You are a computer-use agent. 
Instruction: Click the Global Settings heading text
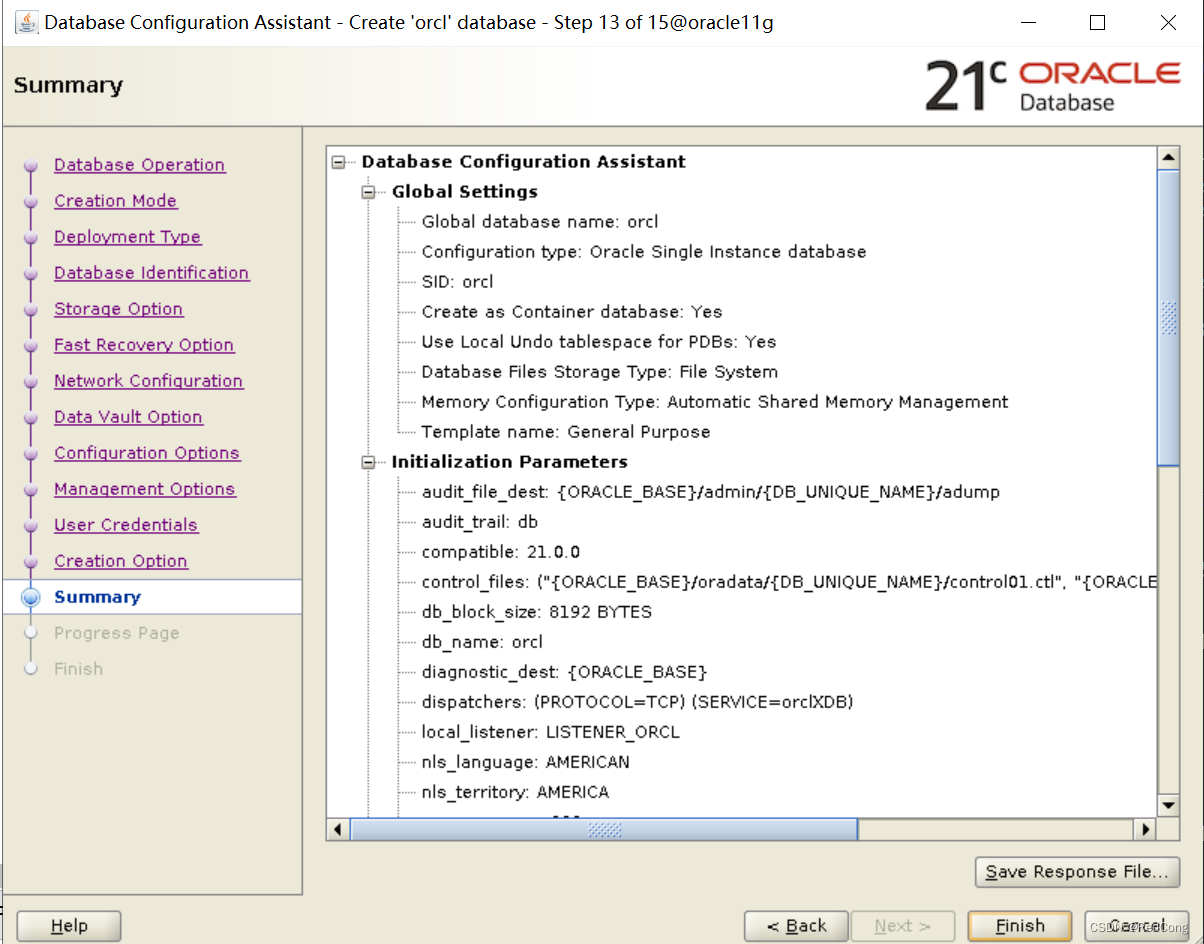pos(464,192)
